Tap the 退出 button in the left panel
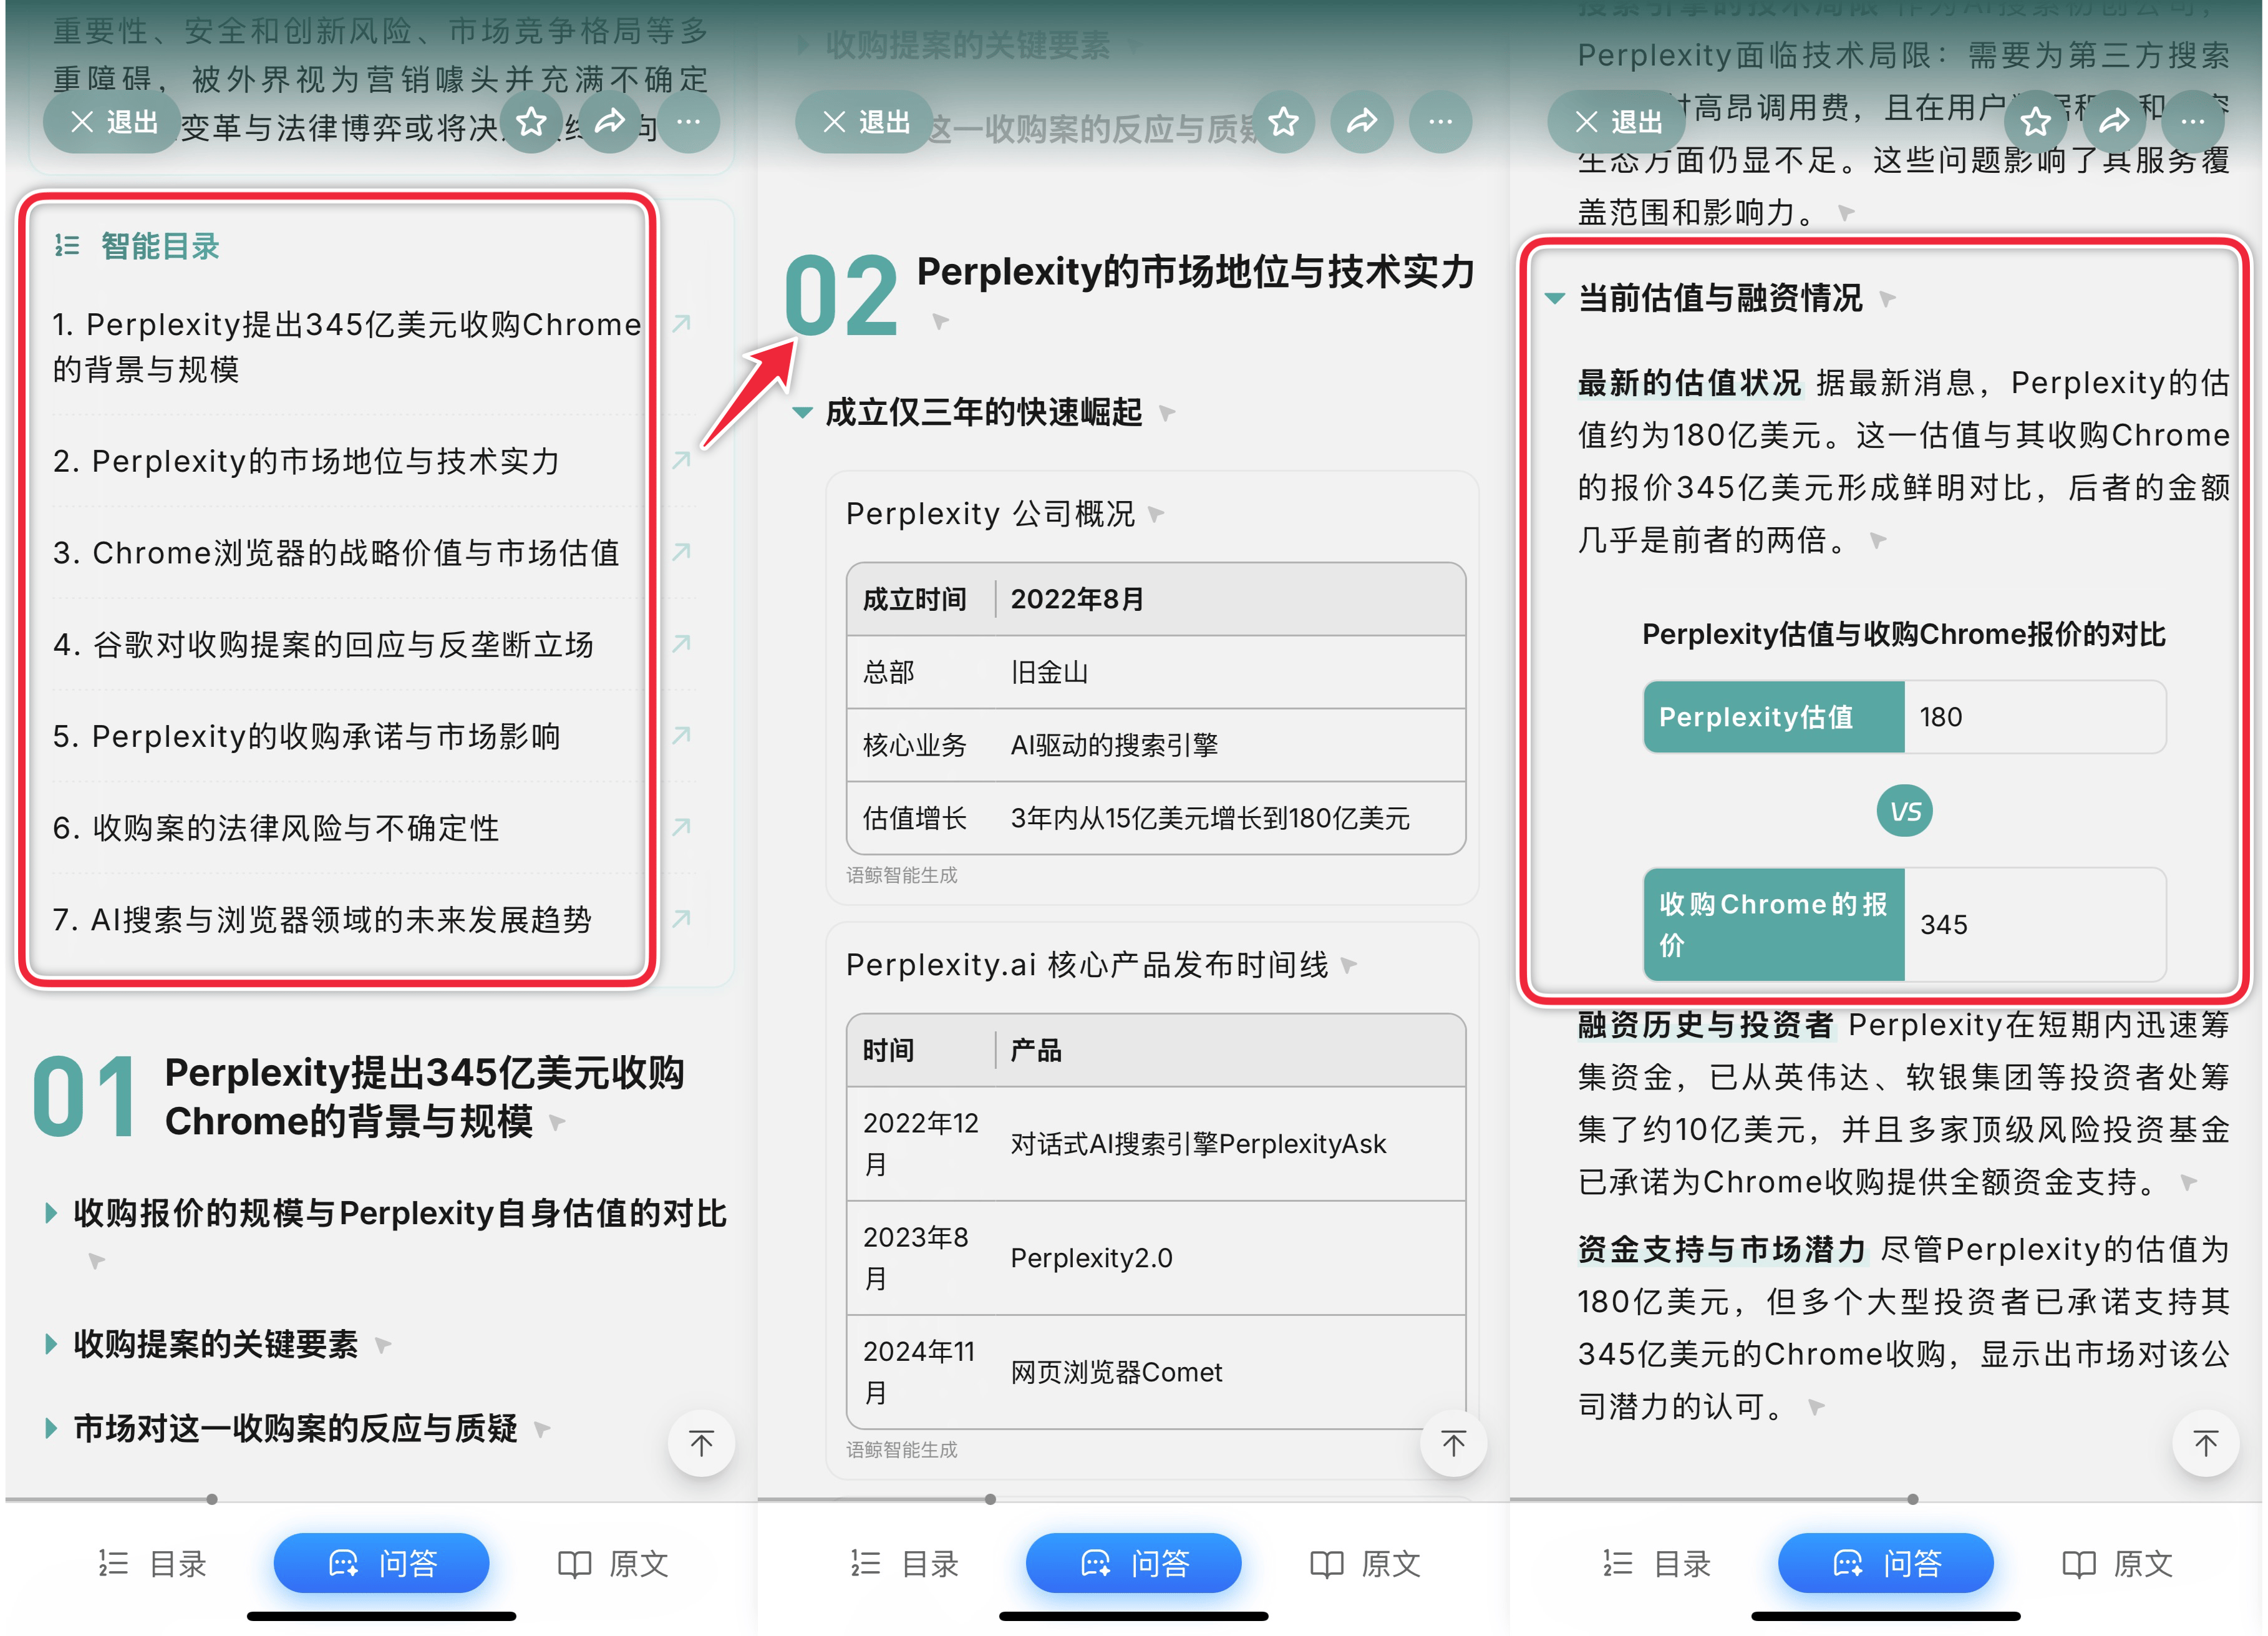This screenshot has height=1636, width=2268. (x=111, y=122)
